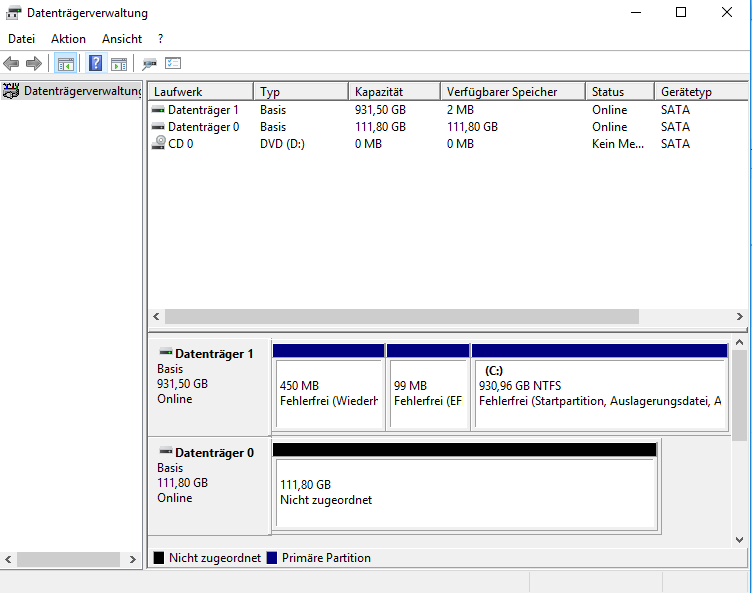Screen dimensions: 752x593
Task: Select the CD 0 list row name
Action: tap(181, 144)
